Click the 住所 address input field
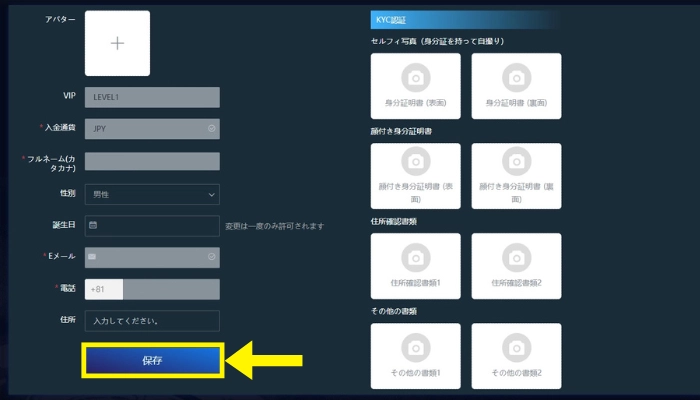This screenshot has width=700, height=400. (152, 321)
